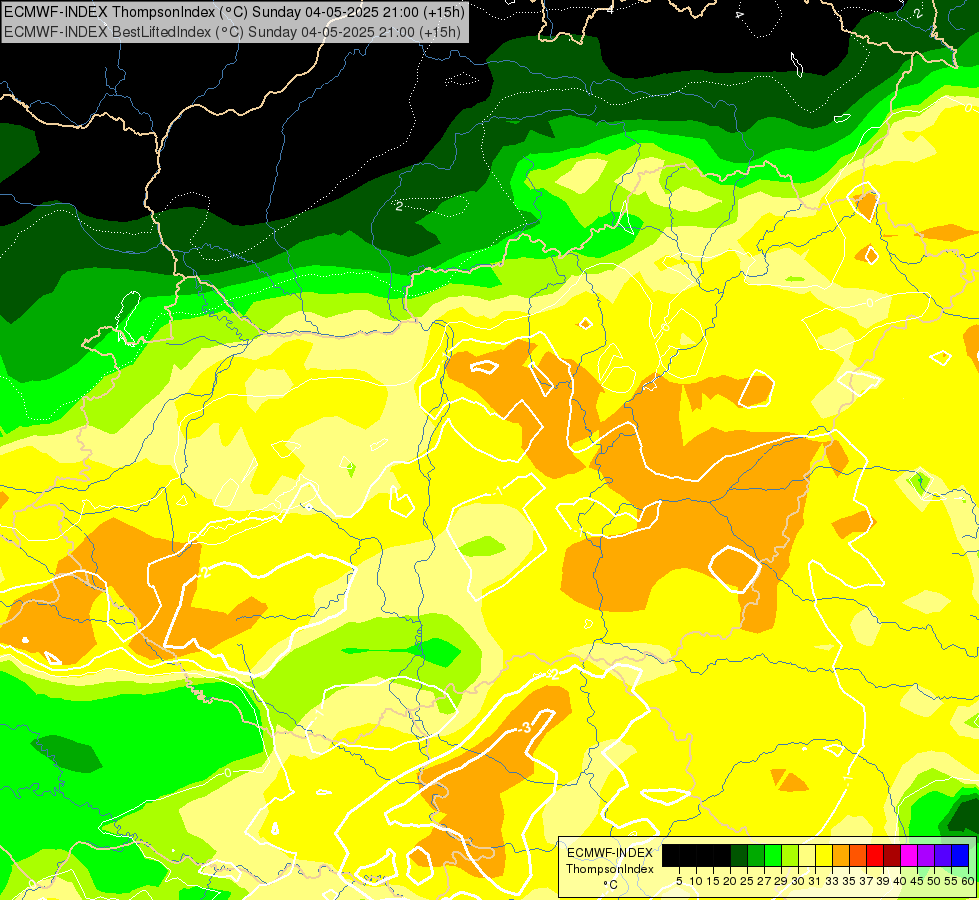Click the legend tick value '60'
Viewport: 979px width, 900px height.
pos(968,881)
